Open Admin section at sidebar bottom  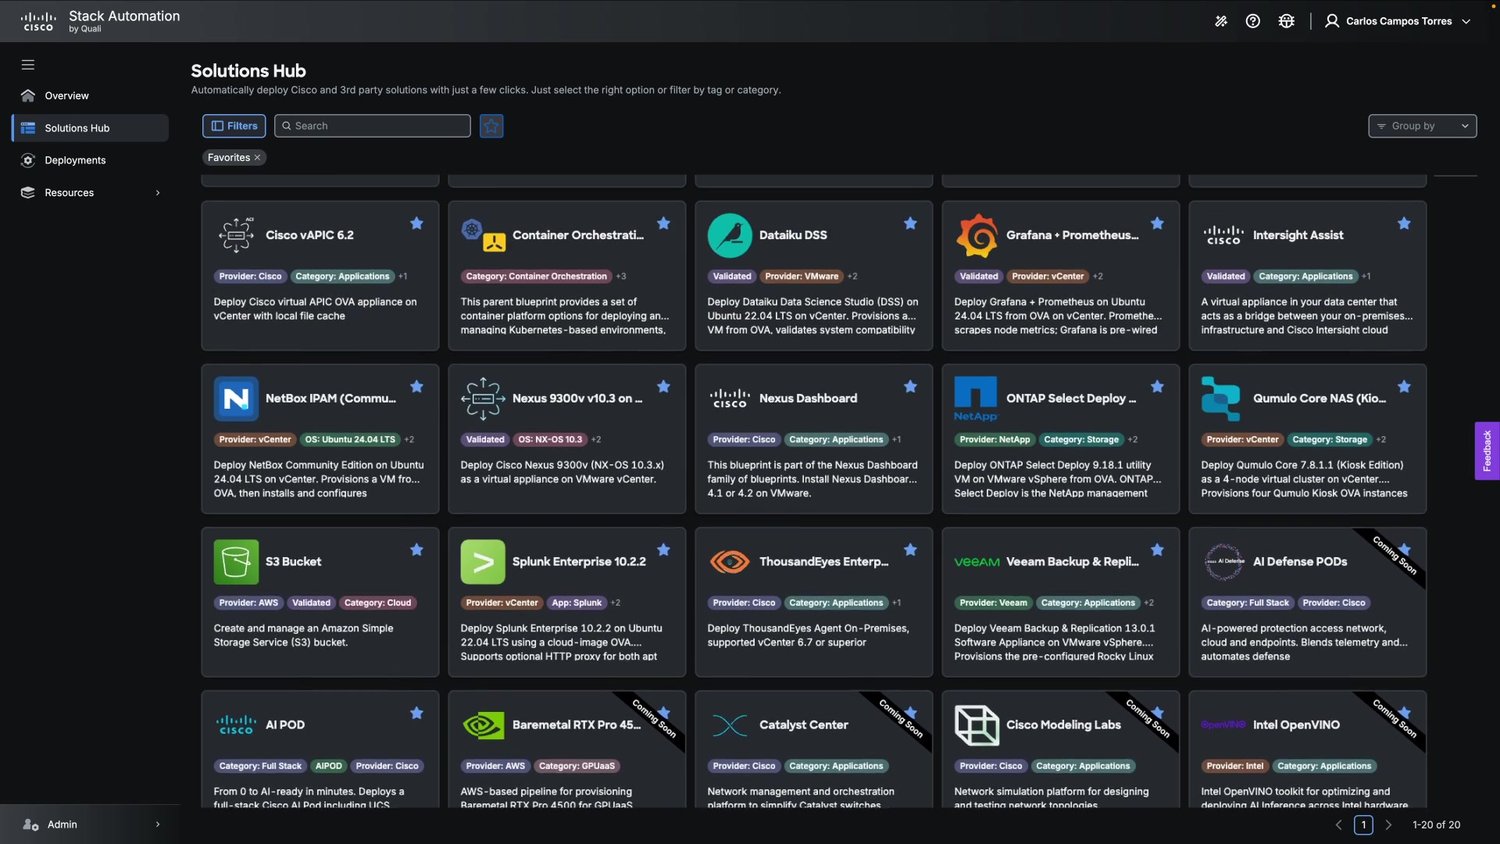click(x=90, y=825)
